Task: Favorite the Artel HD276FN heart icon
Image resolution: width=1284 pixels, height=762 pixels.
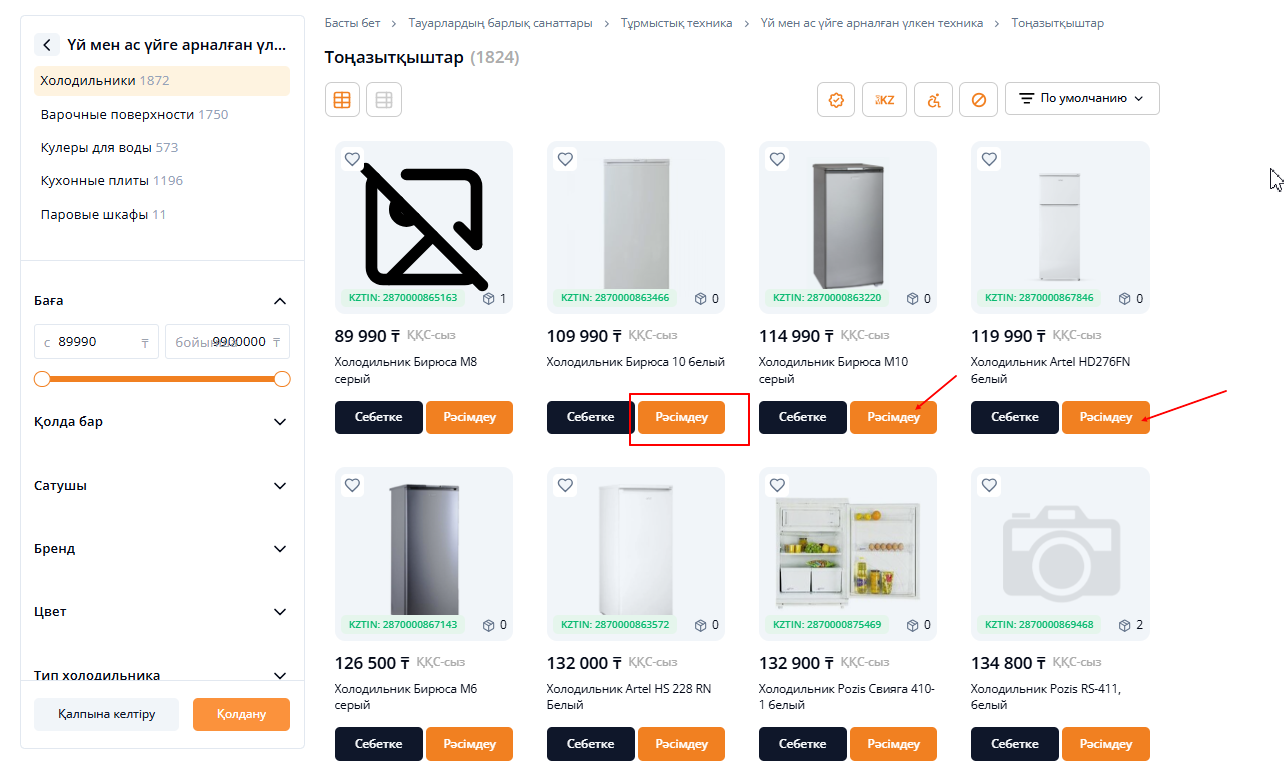Action: [x=989, y=158]
